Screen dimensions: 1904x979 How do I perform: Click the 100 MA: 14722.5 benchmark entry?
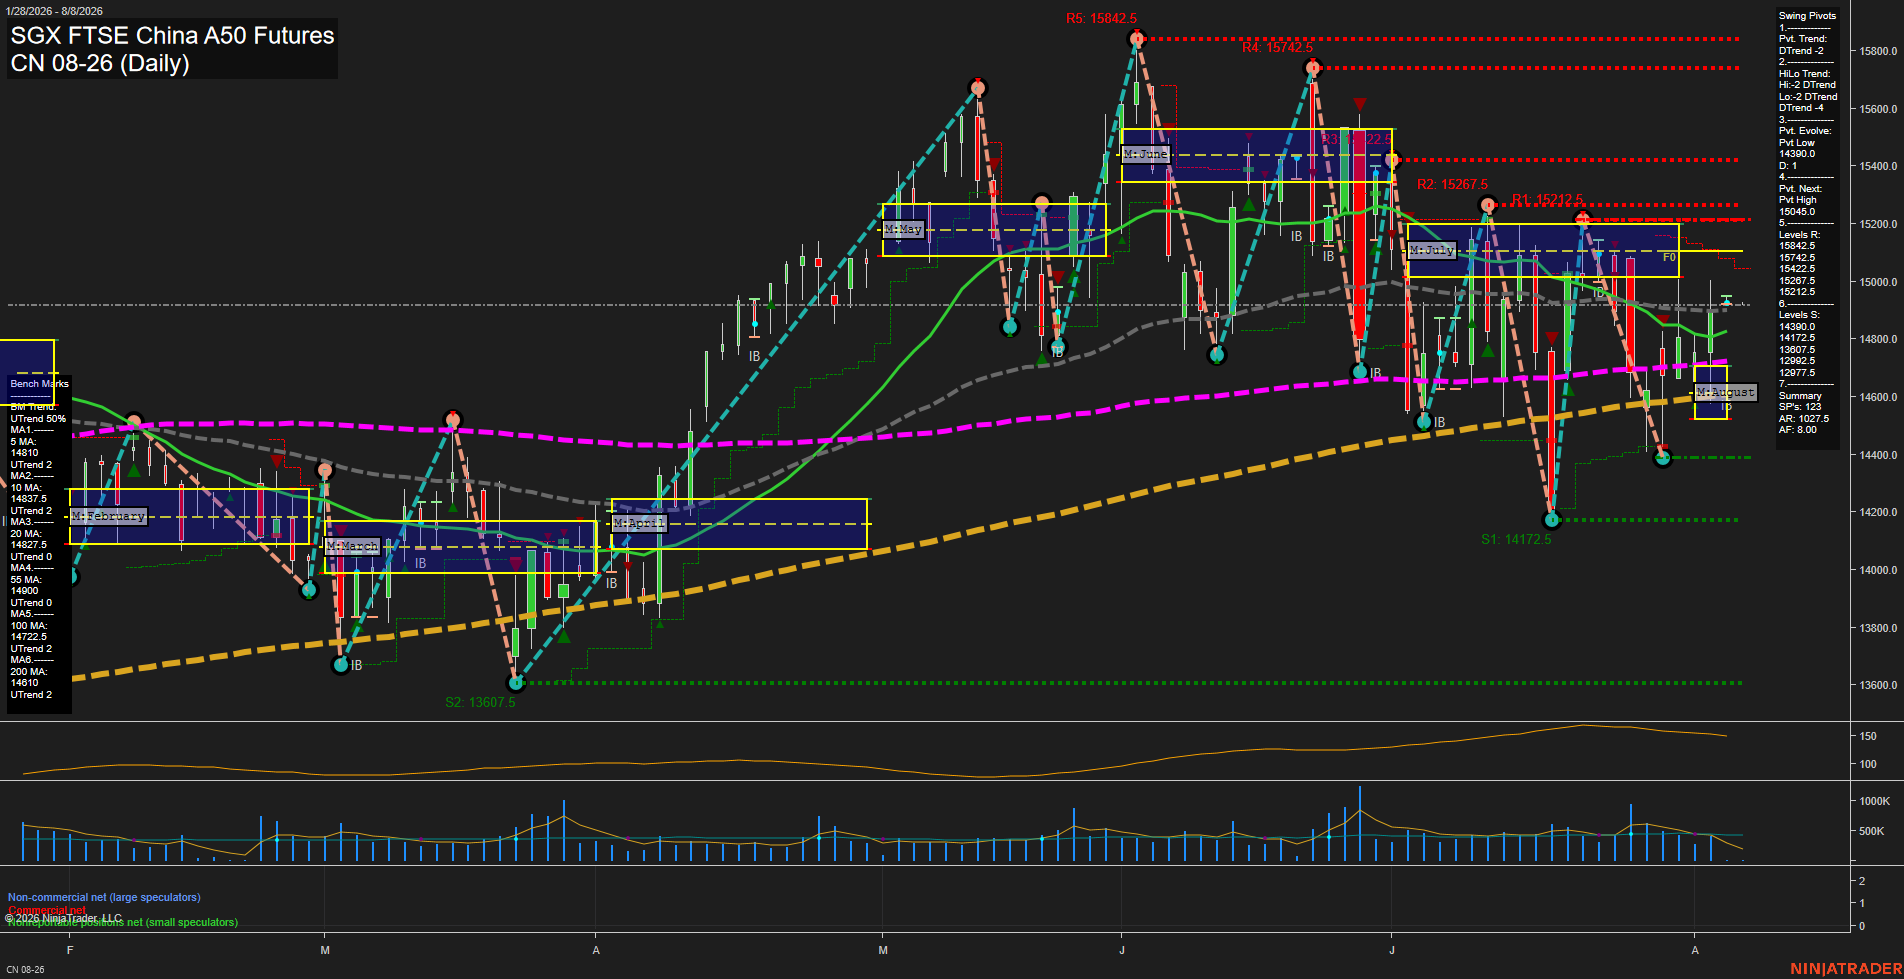pyautogui.click(x=30, y=631)
